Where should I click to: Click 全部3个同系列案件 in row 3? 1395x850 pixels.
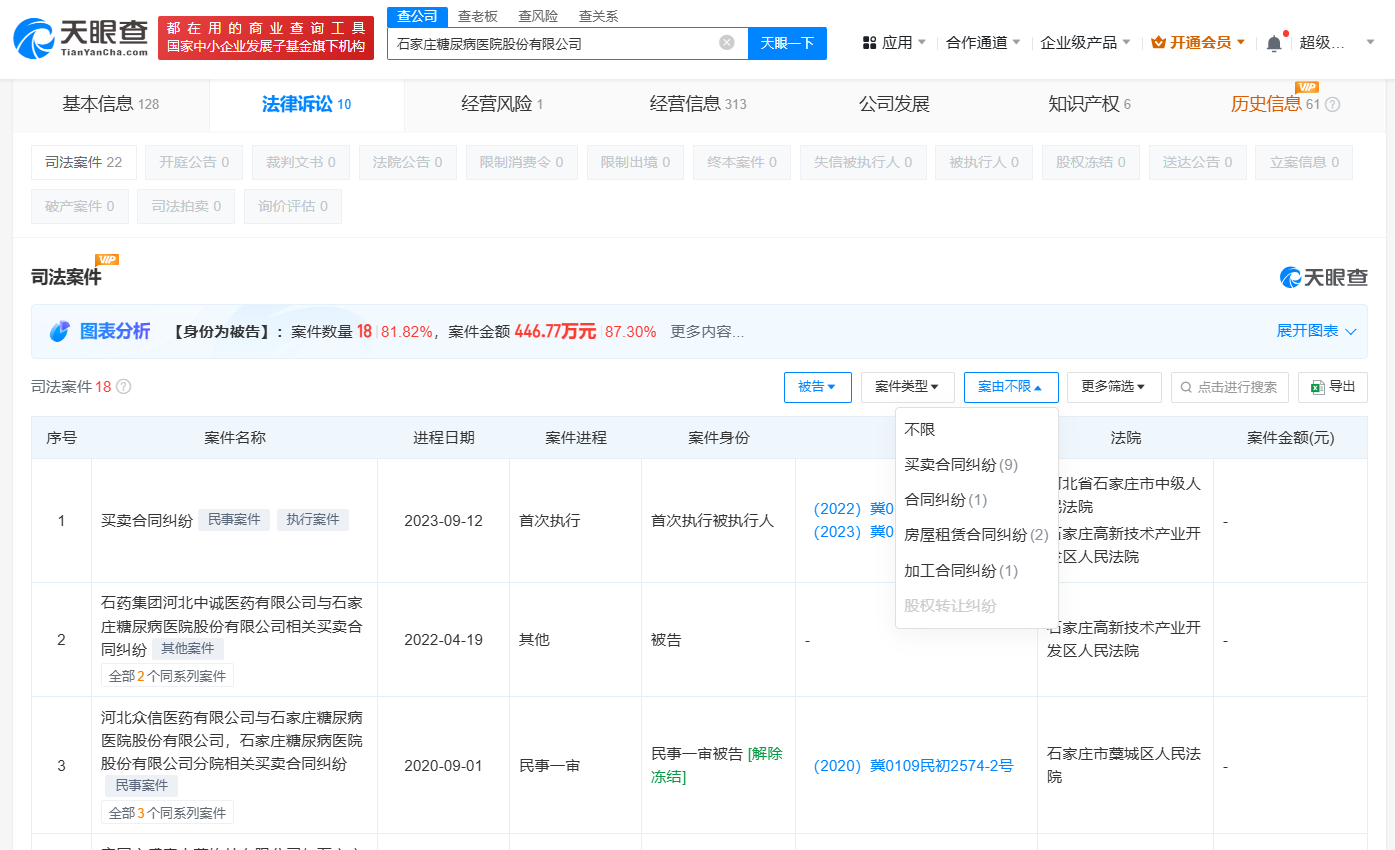167,813
